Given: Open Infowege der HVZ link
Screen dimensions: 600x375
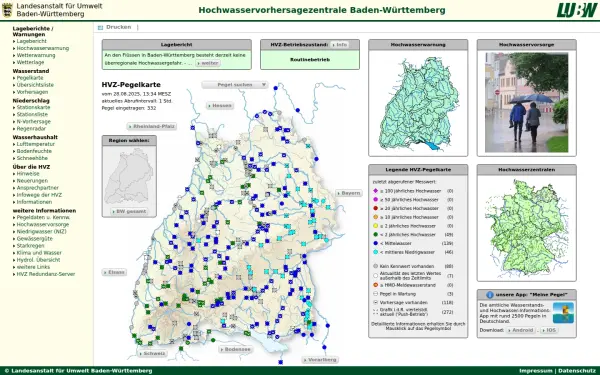Looking at the screenshot, I should pos(39,195).
